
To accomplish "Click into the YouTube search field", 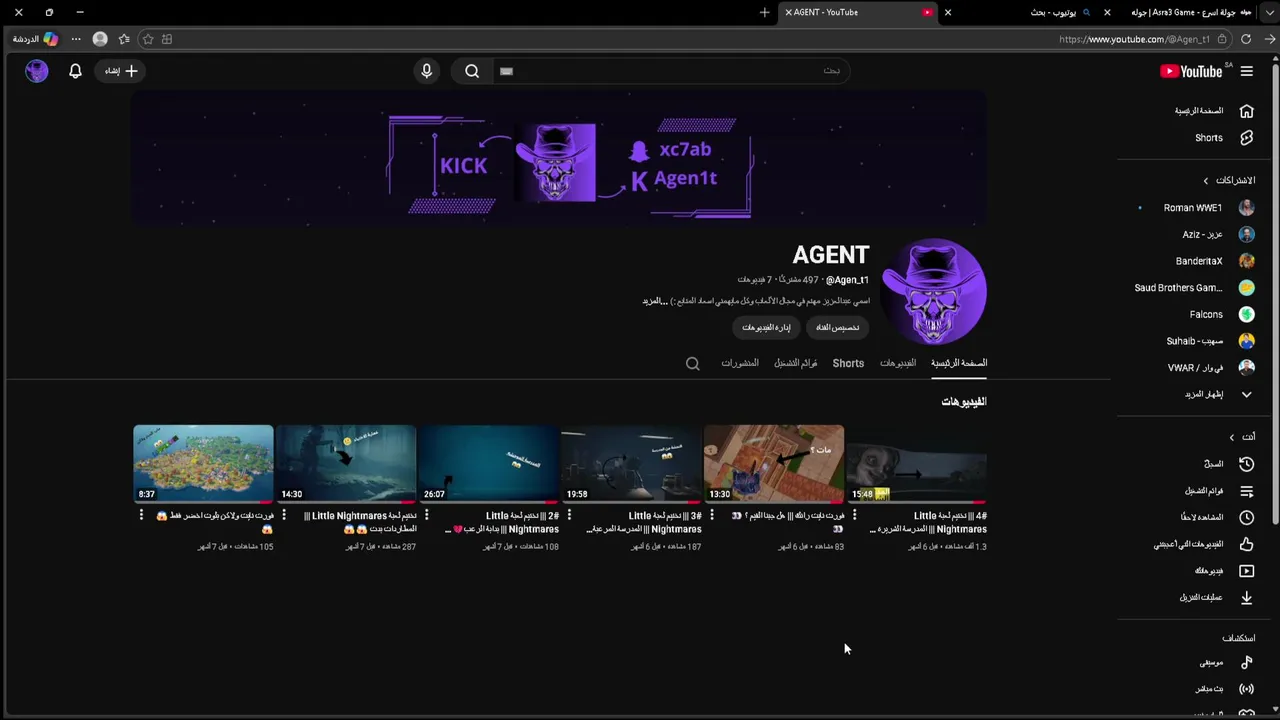I will pos(672,71).
